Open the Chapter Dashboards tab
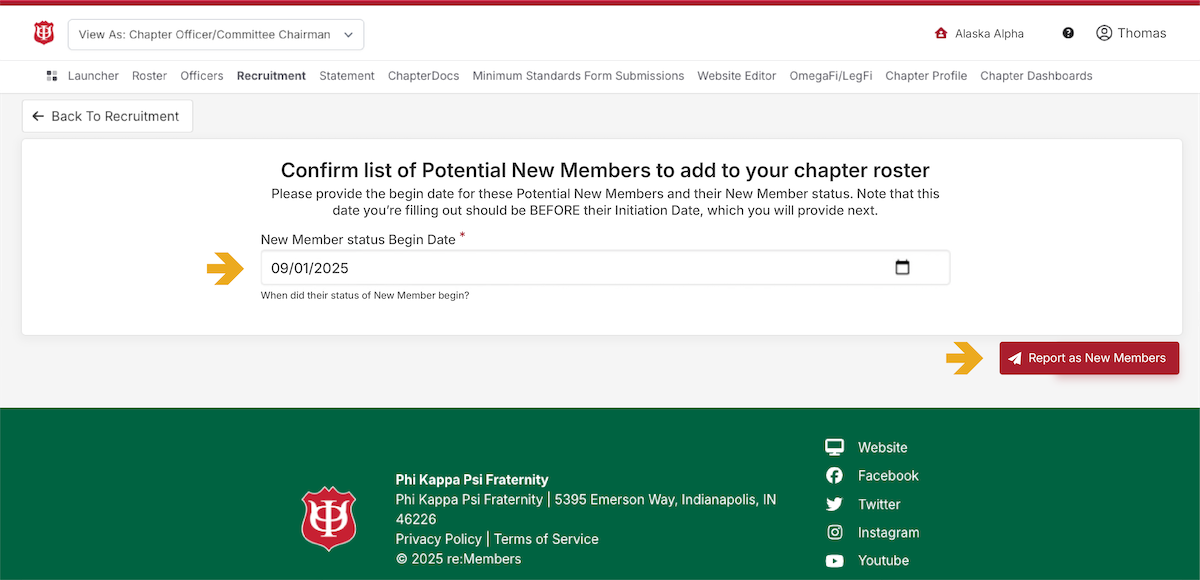The width and height of the screenshot is (1200, 580). coord(1036,76)
